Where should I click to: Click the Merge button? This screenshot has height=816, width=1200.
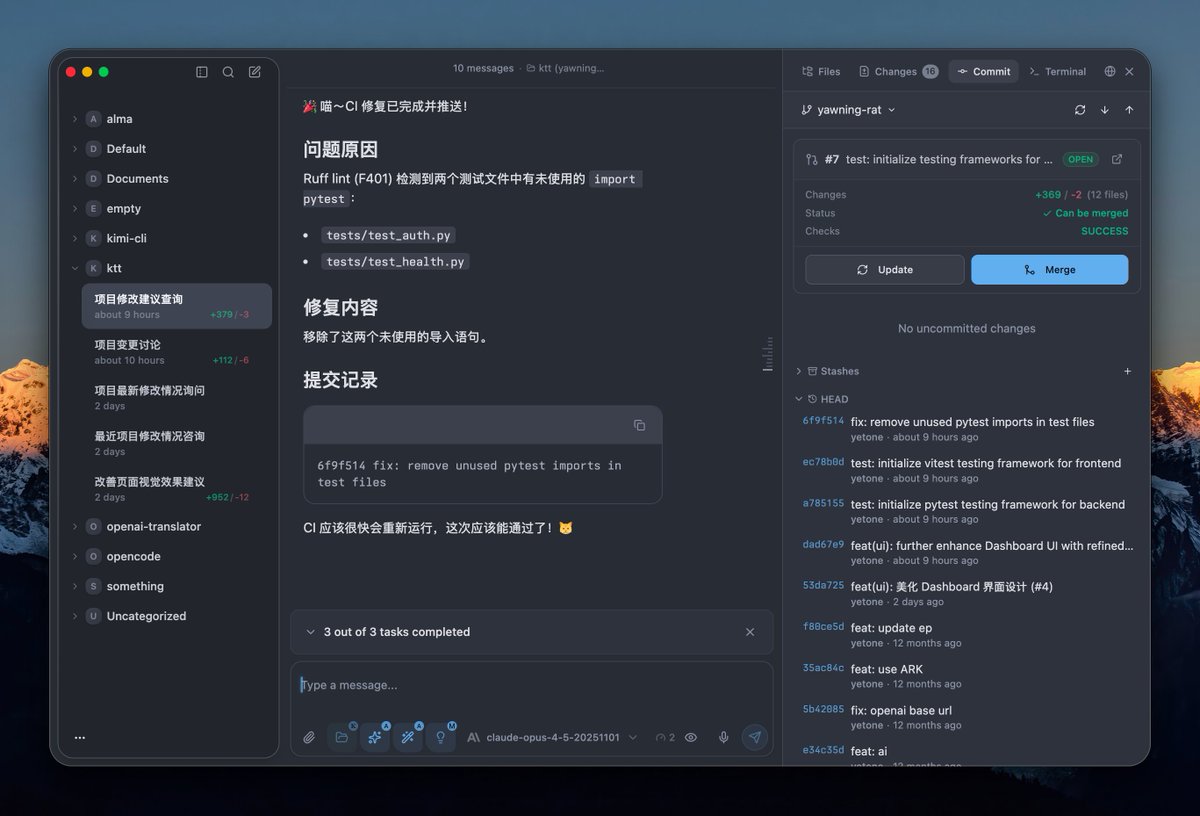(x=1049, y=270)
